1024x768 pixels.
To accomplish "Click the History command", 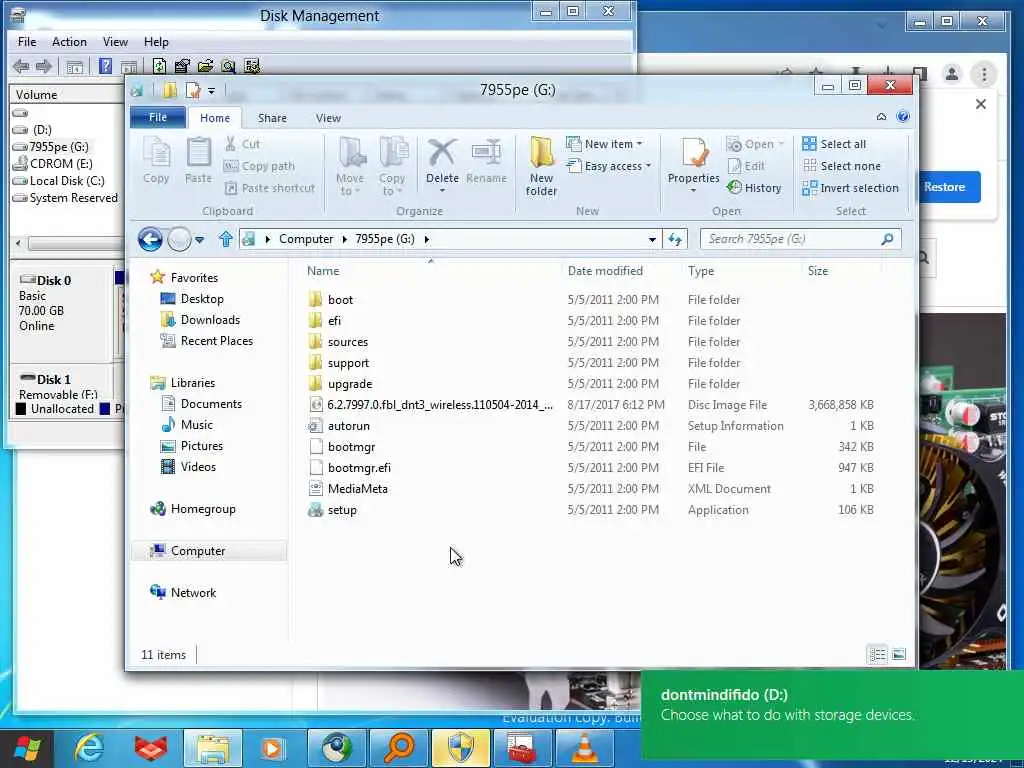I will point(754,188).
